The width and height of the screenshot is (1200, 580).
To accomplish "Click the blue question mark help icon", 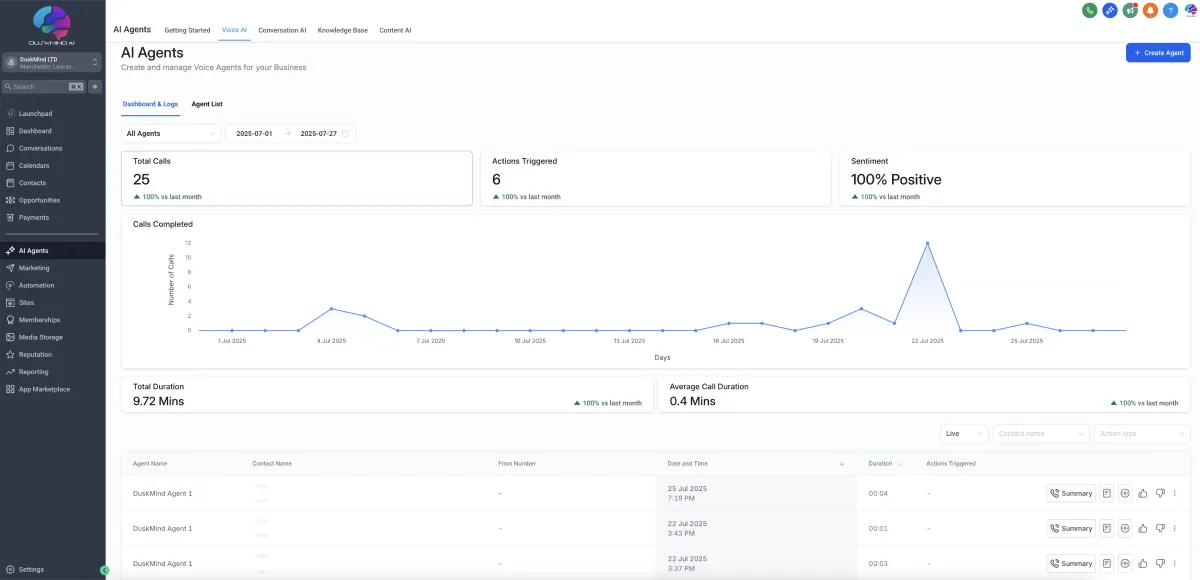I will pos(1170,10).
